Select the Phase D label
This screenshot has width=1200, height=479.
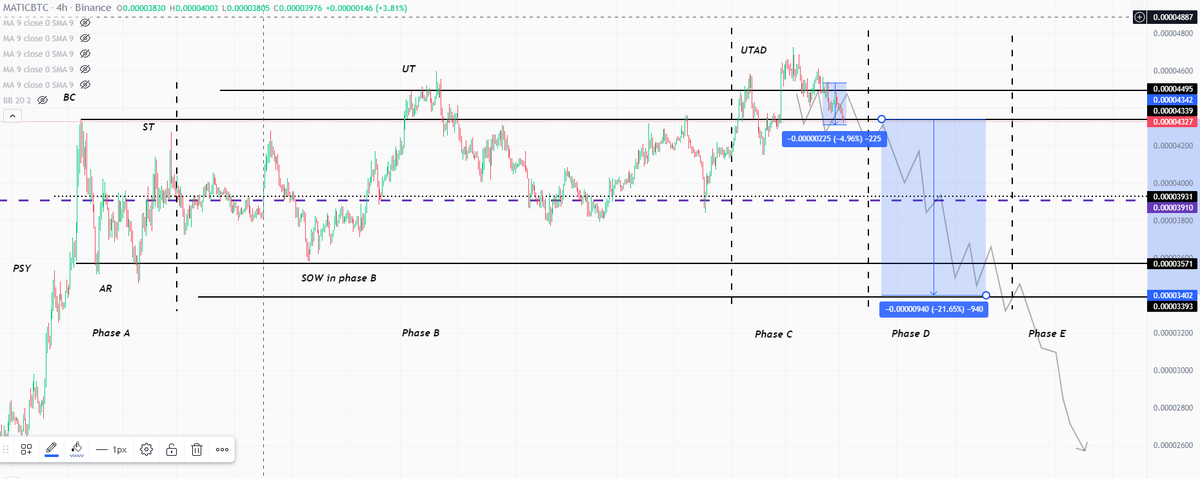point(911,333)
